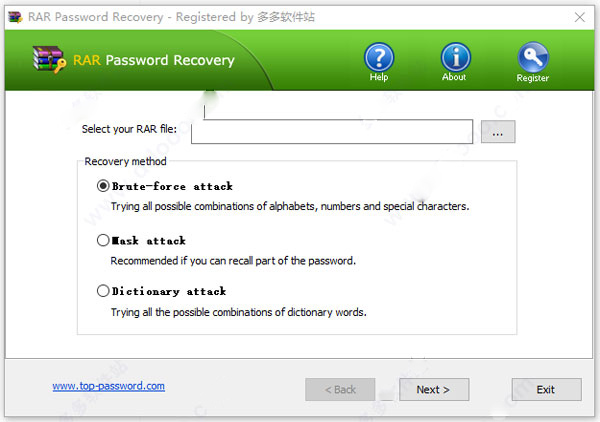Click the 'Register' text label in header

(x=532, y=78)
